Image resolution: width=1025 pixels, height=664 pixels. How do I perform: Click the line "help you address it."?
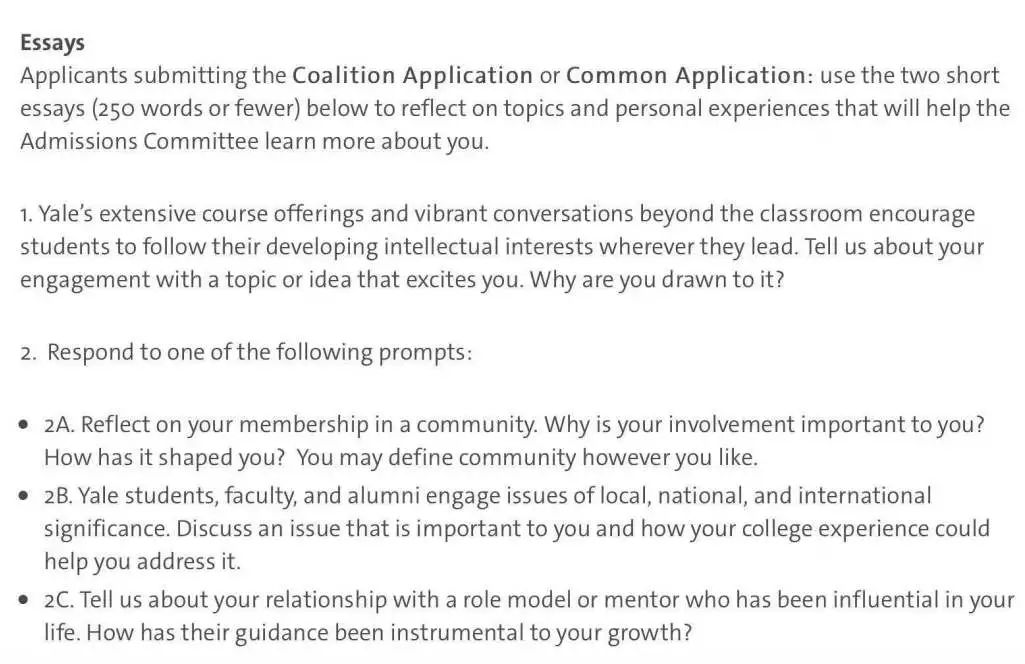point(143,561)
